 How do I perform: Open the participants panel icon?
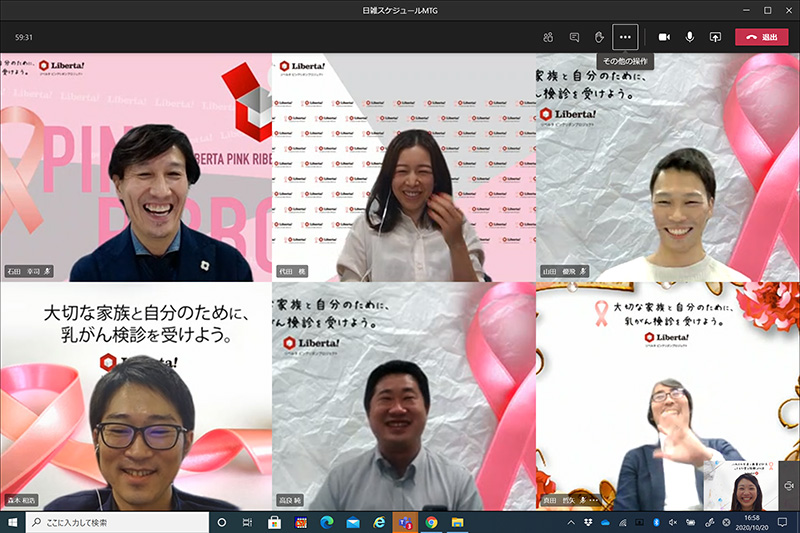coord(548,37)
